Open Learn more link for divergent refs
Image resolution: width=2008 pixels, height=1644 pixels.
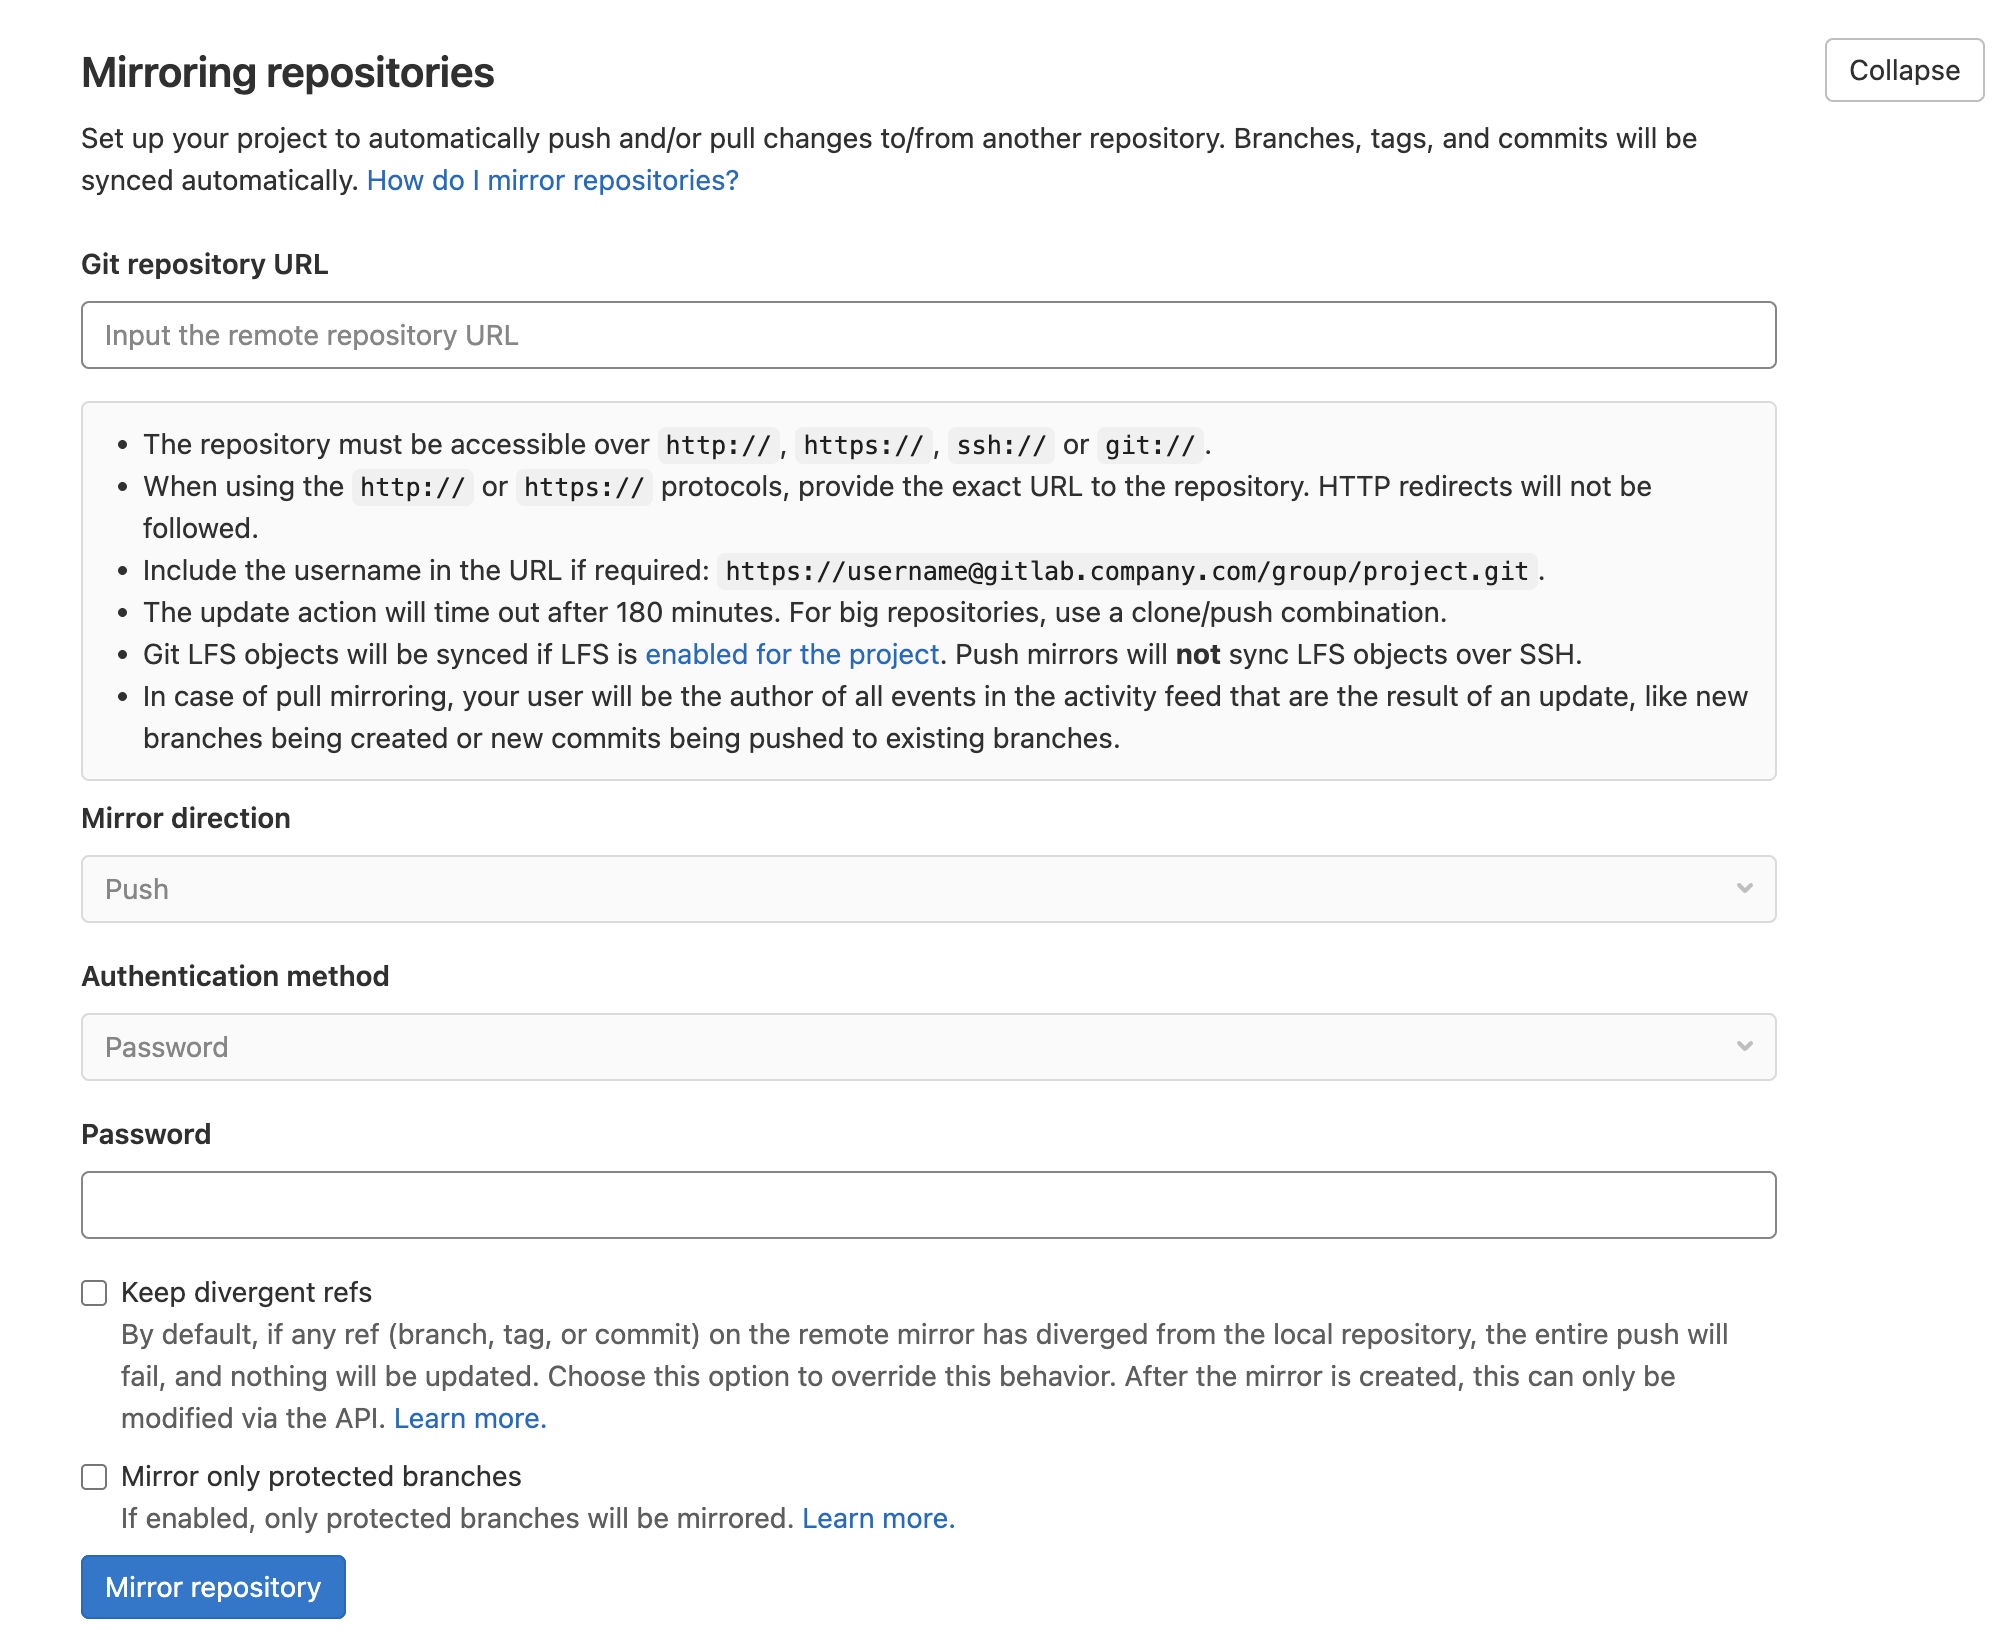coord(469,1418)
